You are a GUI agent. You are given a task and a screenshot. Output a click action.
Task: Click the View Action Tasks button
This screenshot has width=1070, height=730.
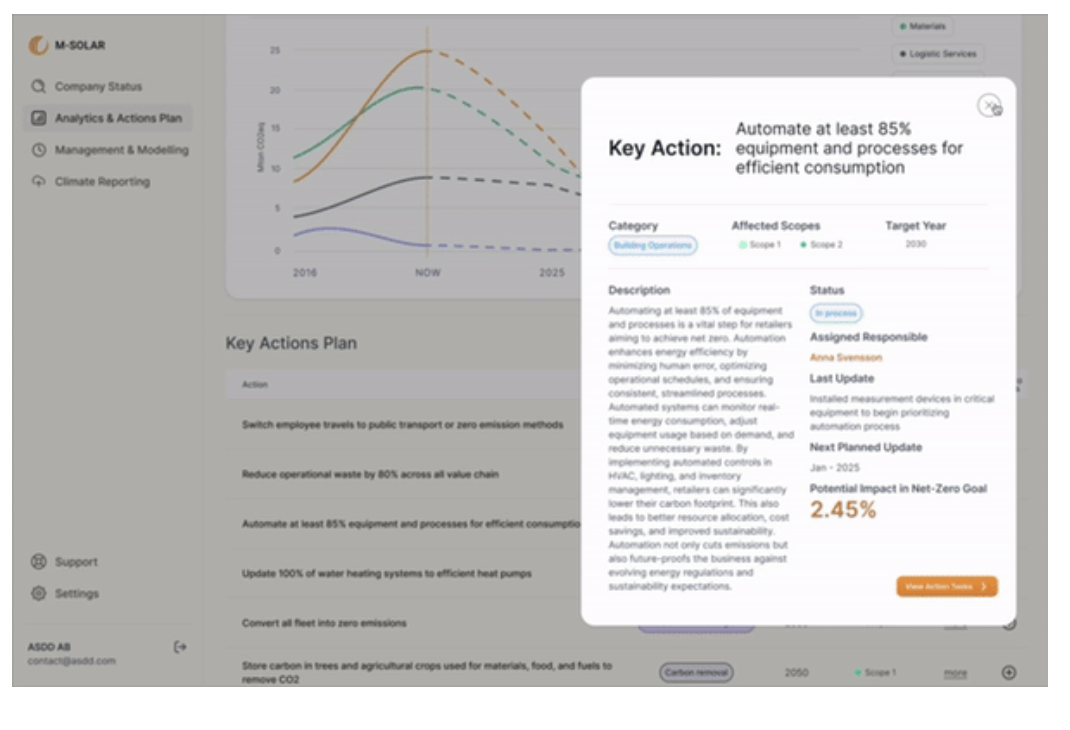(946, 587)
